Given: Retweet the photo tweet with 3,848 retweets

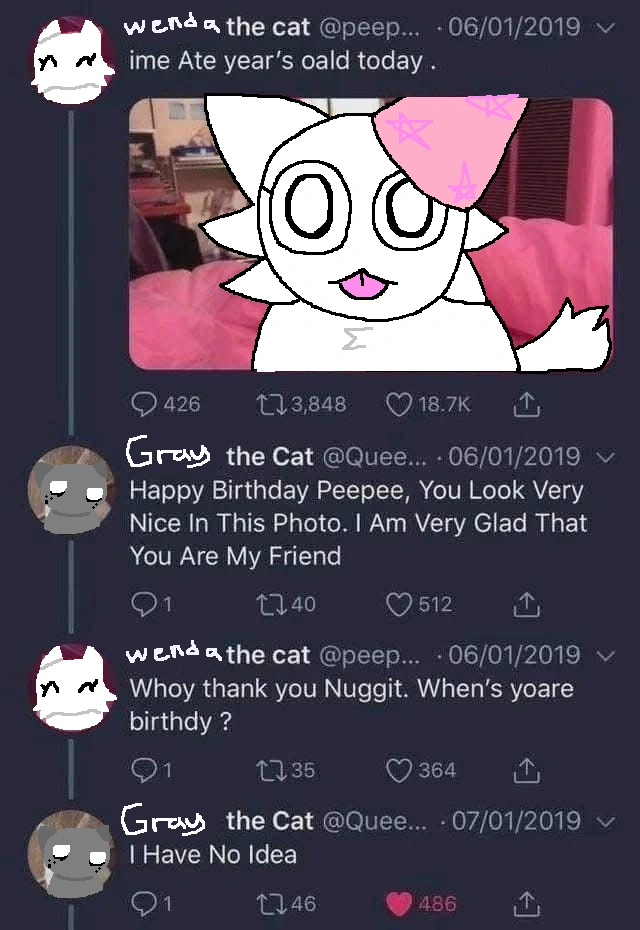Looking at the screenshot, I should pos(269,404).
